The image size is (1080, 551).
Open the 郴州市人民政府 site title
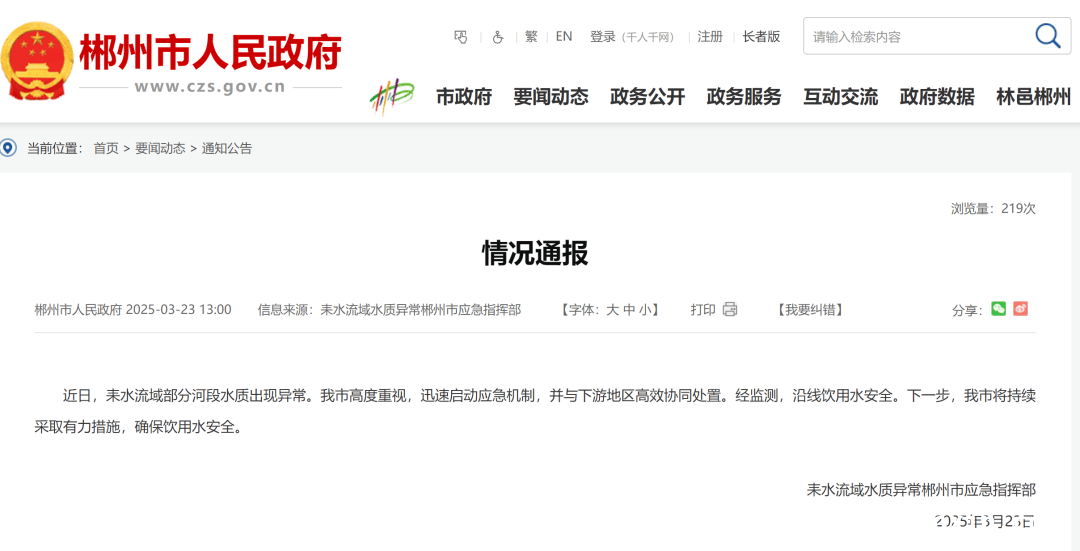coord(210,52)
